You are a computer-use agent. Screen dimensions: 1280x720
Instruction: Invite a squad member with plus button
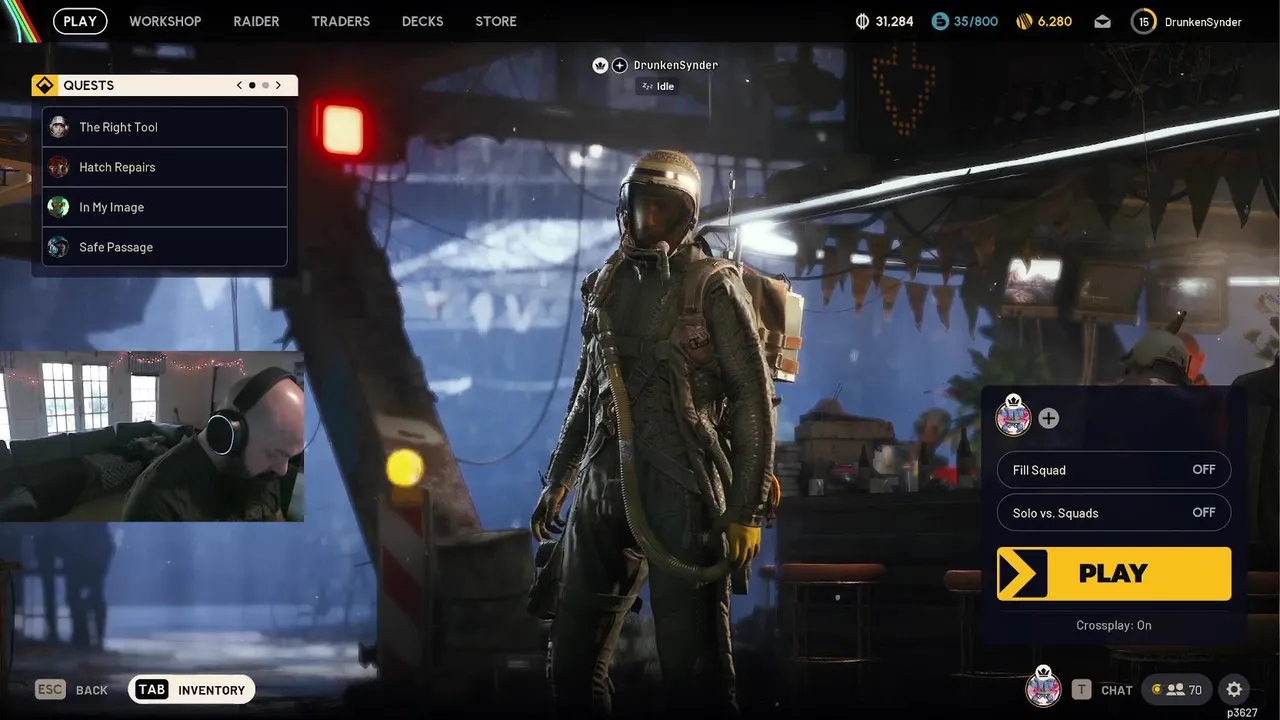(1048, 418)
